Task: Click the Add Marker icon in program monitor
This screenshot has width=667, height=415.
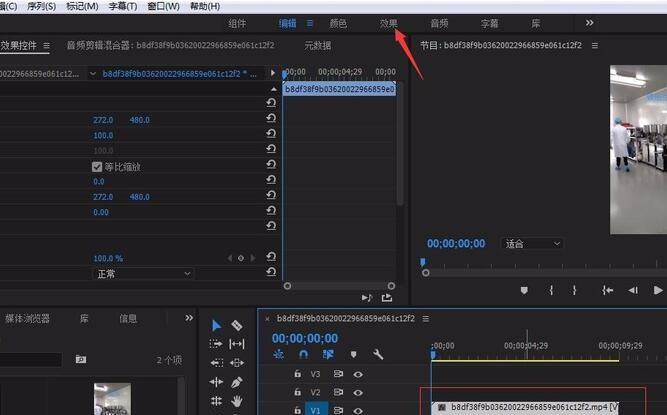Action: coord(523,290)
